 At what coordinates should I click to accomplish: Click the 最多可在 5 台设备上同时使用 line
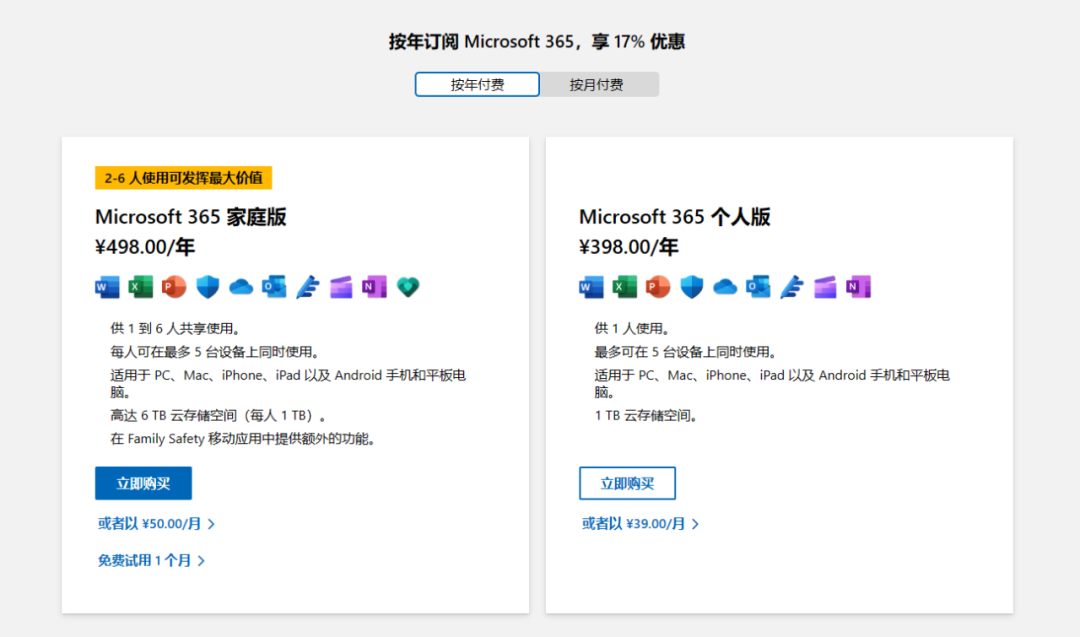pyautogui.click(x=685, y=352)
